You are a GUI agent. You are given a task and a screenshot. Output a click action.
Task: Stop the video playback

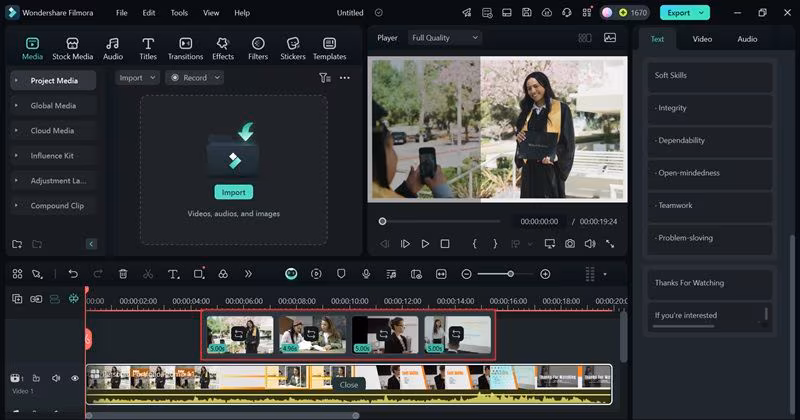point(445,244)
